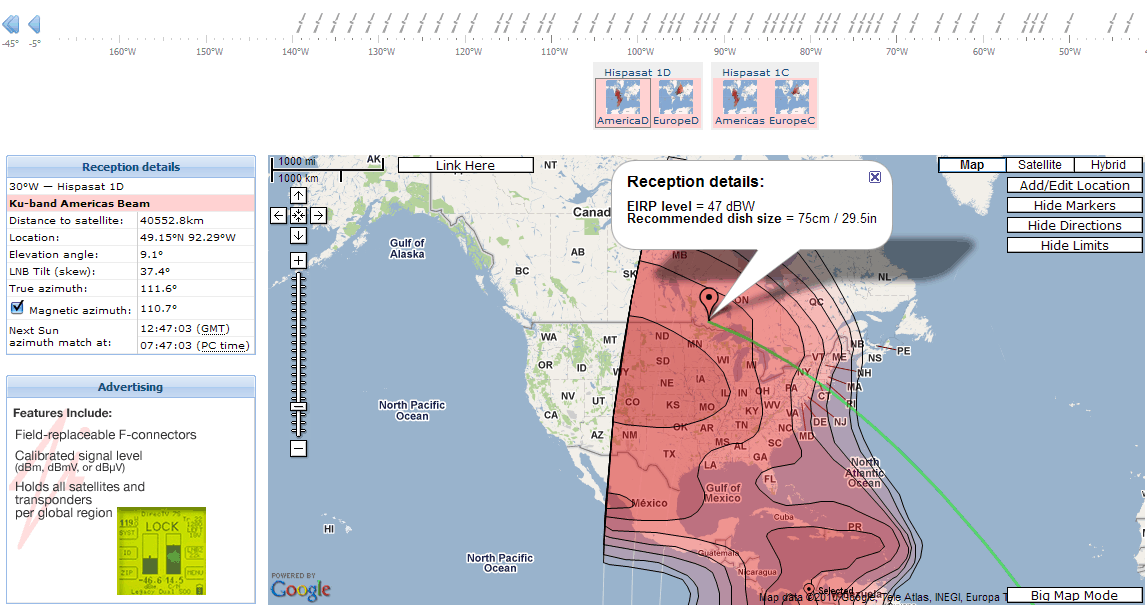
Task: Open Add/Edit Location
Action: tap(1075, 186)
